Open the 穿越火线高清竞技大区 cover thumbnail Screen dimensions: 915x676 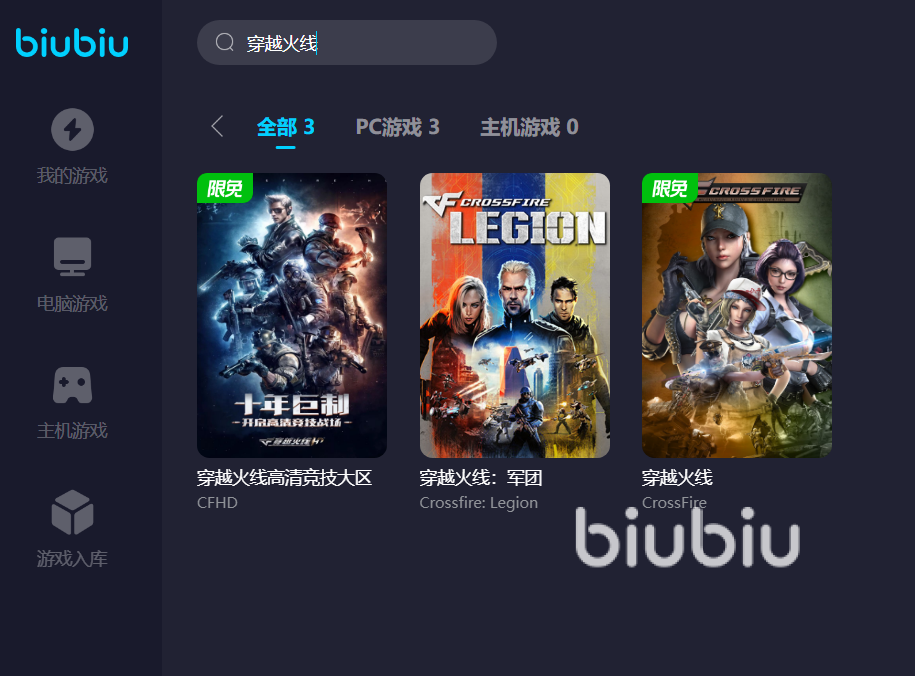coord(292,315)
